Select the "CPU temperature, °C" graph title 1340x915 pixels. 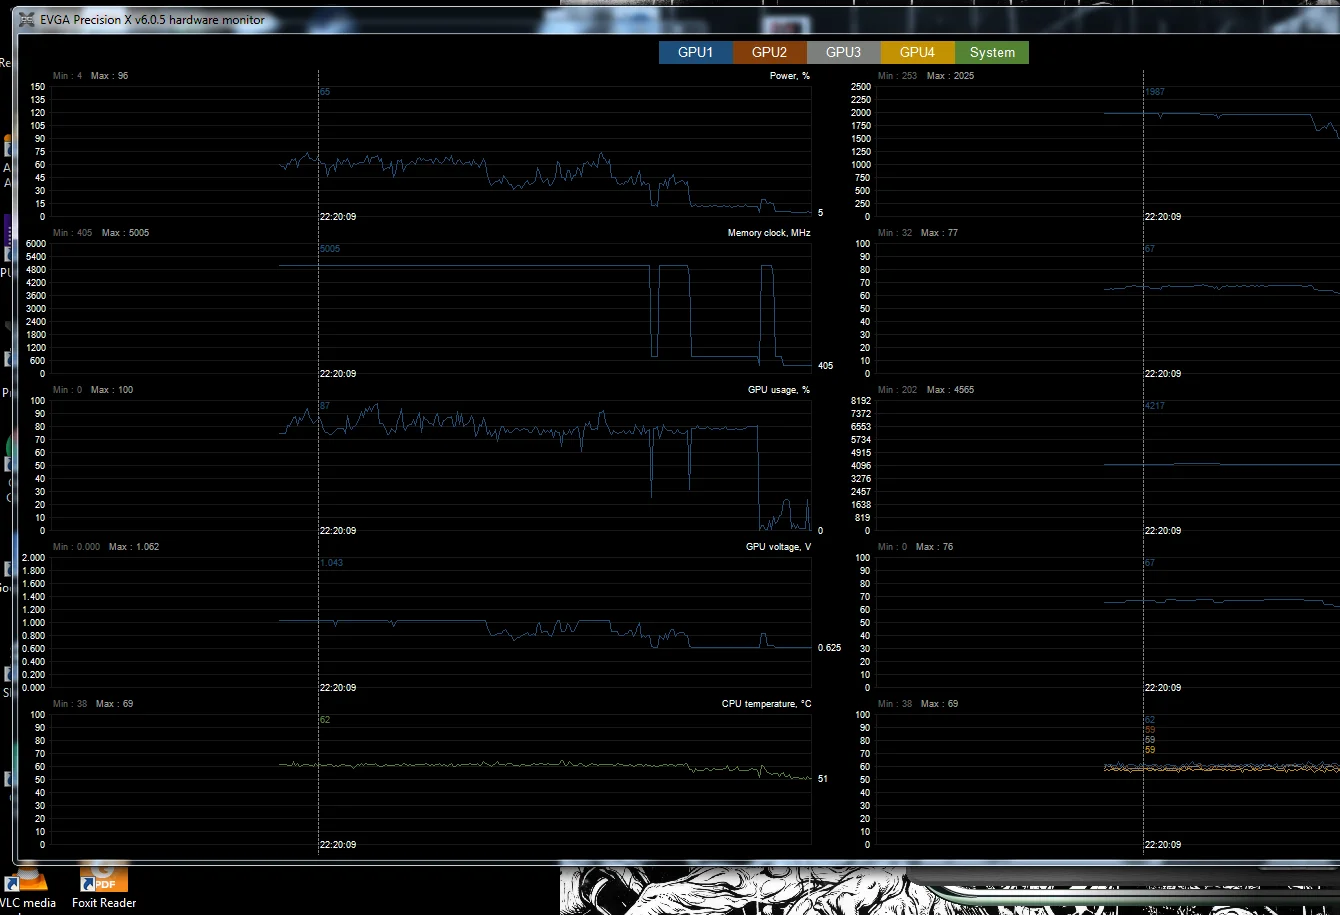[x=767, y=704]
